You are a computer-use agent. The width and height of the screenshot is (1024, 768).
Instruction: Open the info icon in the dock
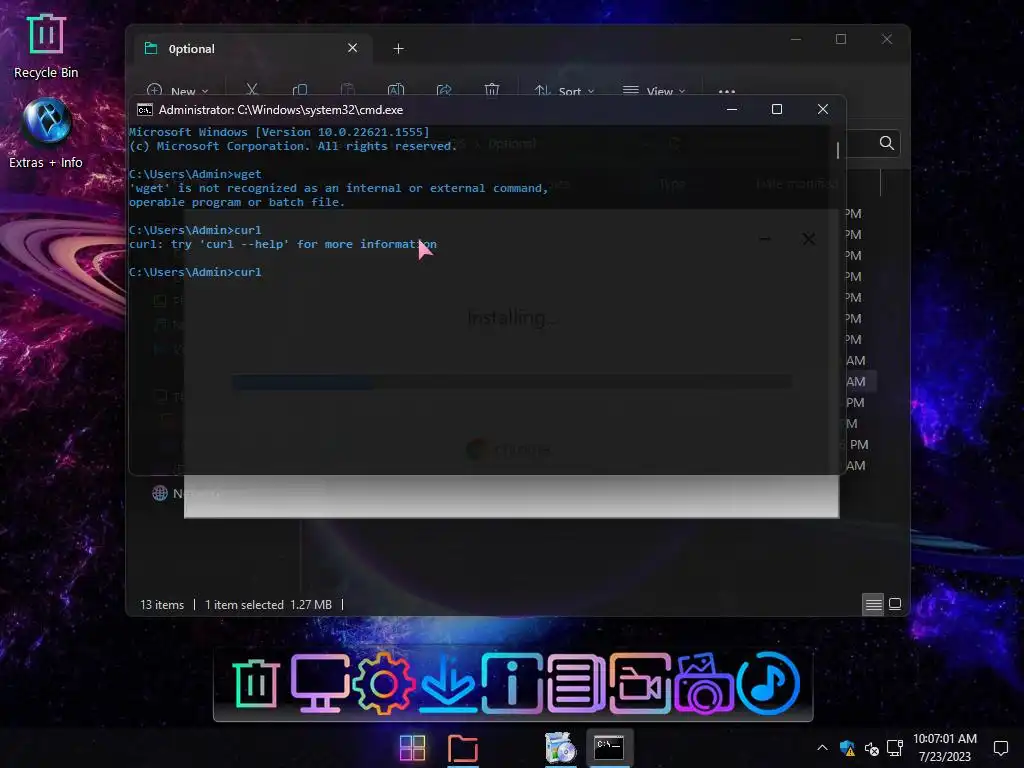pyautogui.click(x=511, y=683)
